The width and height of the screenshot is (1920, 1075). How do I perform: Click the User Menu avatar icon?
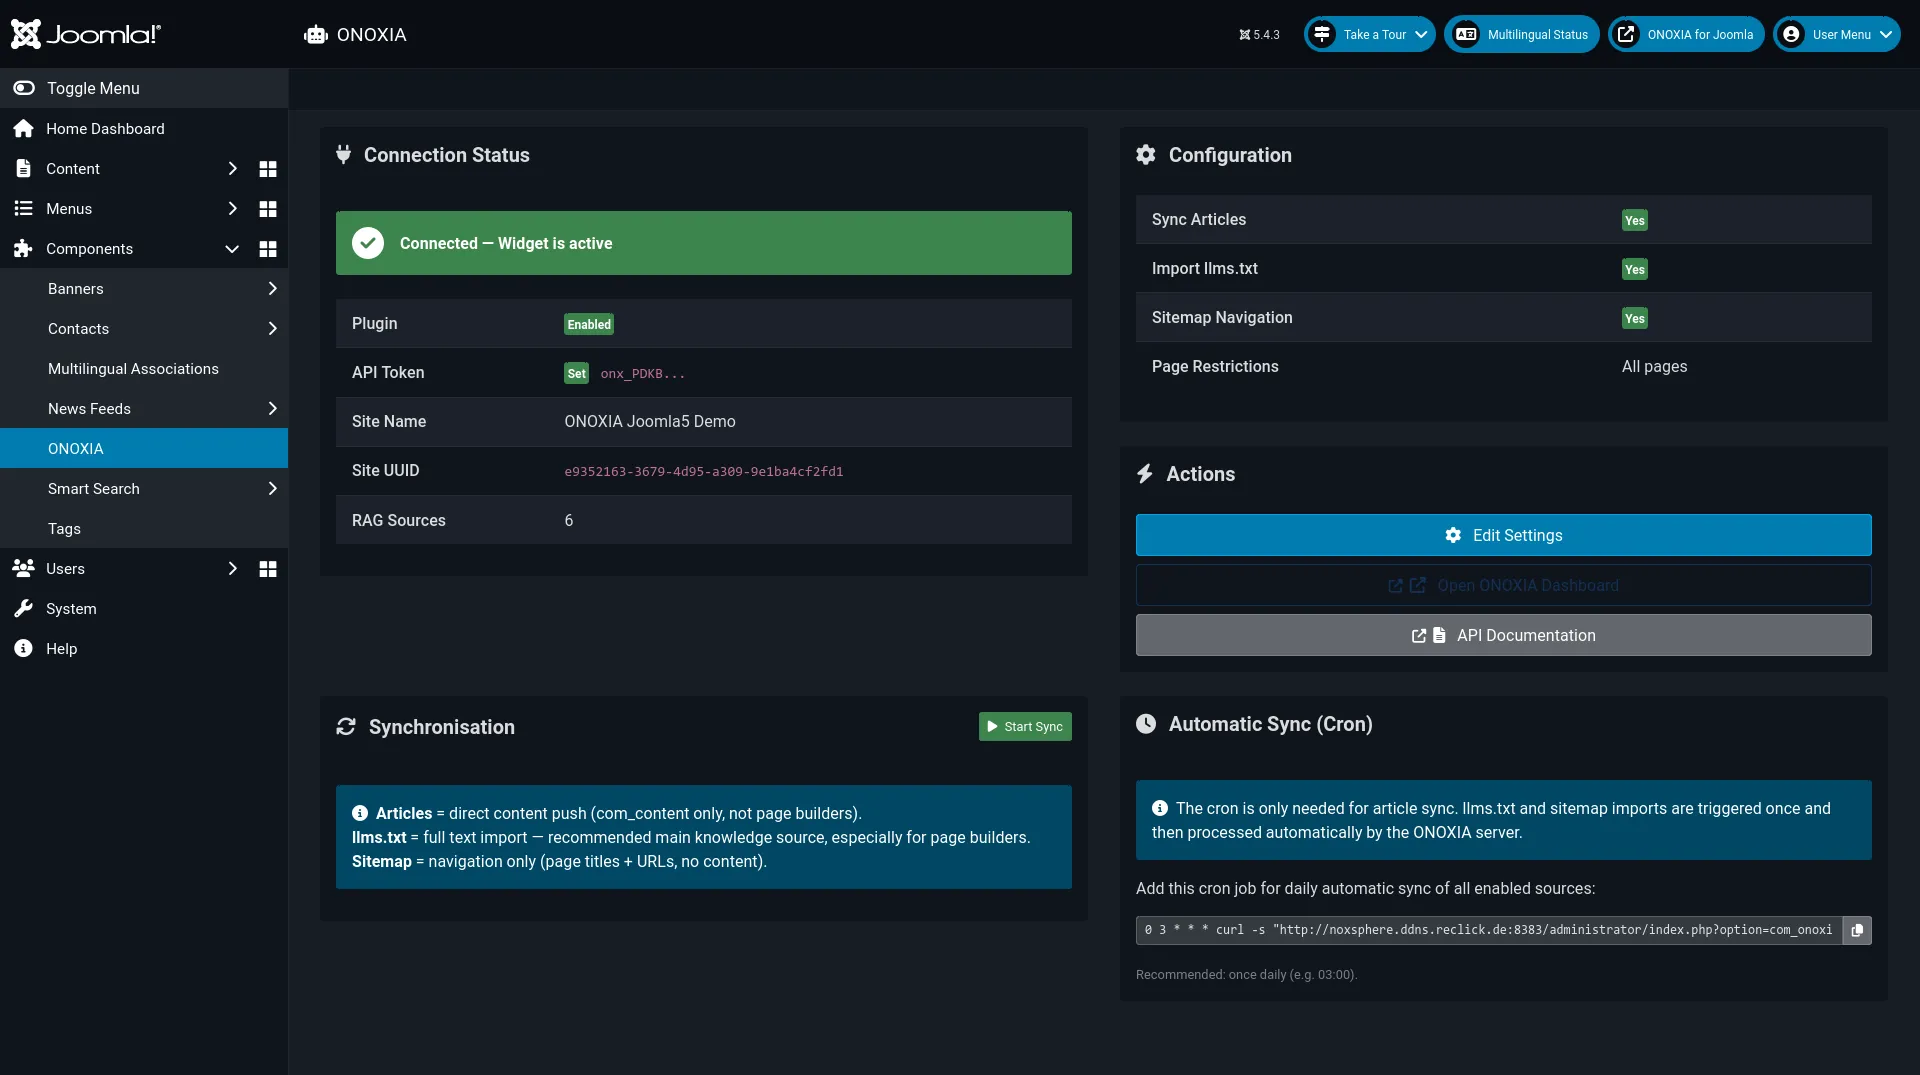coord(1792,34)
